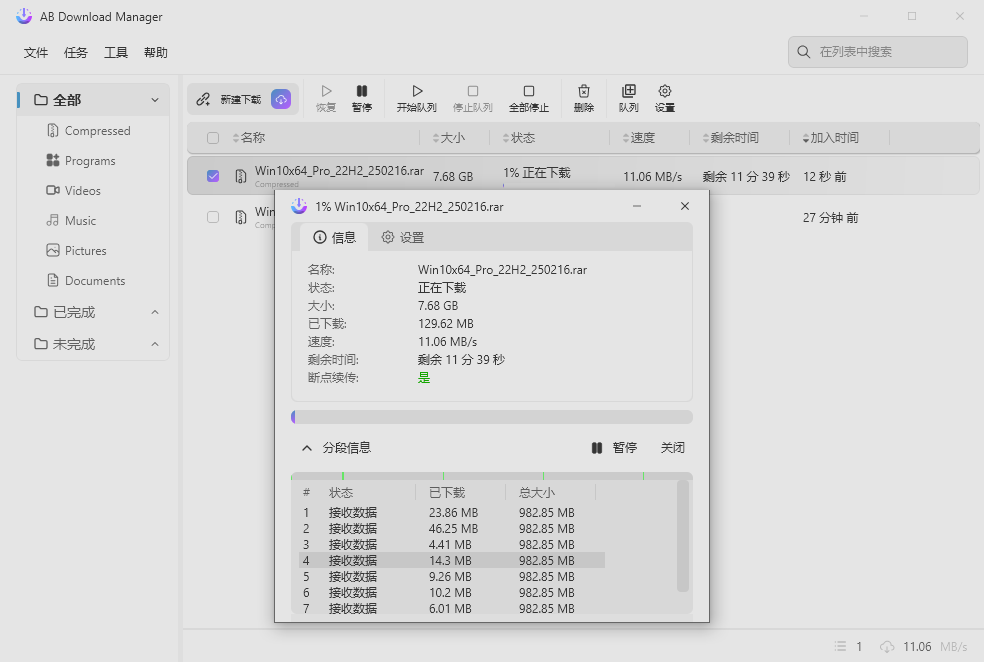Sort by 大小 column header
Image resolution: width=984 pixels, height=662 pixels.
449,138
